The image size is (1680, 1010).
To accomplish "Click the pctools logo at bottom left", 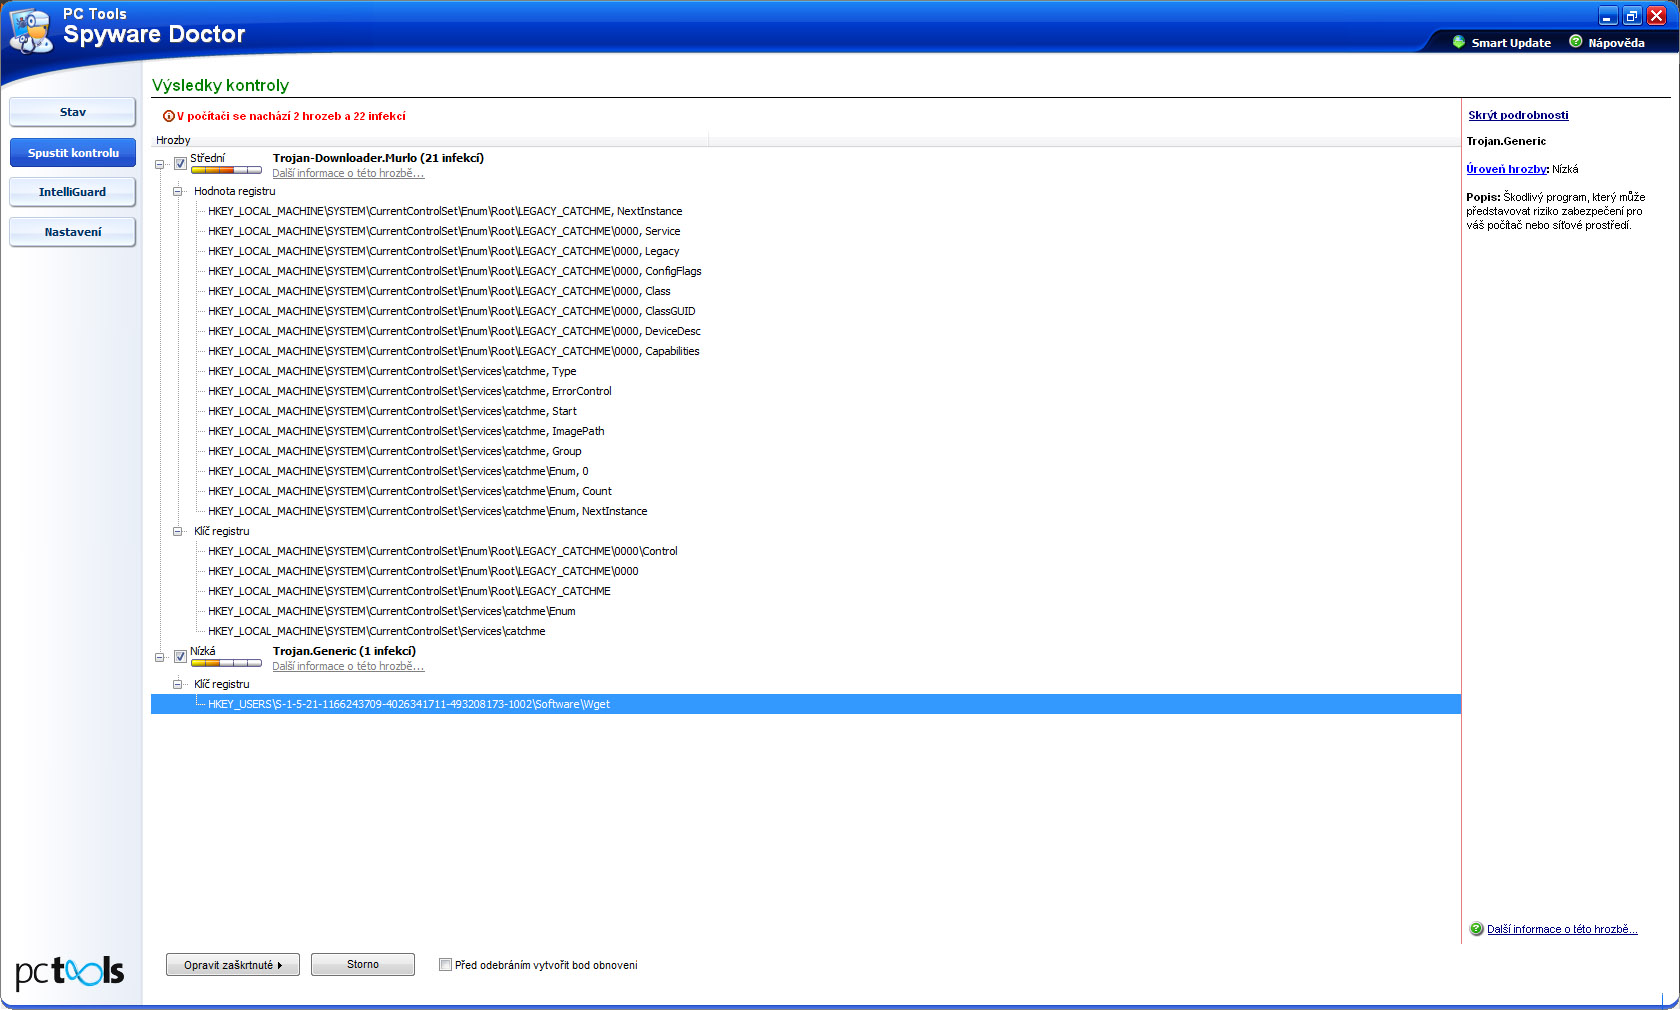I will [69, 971].
